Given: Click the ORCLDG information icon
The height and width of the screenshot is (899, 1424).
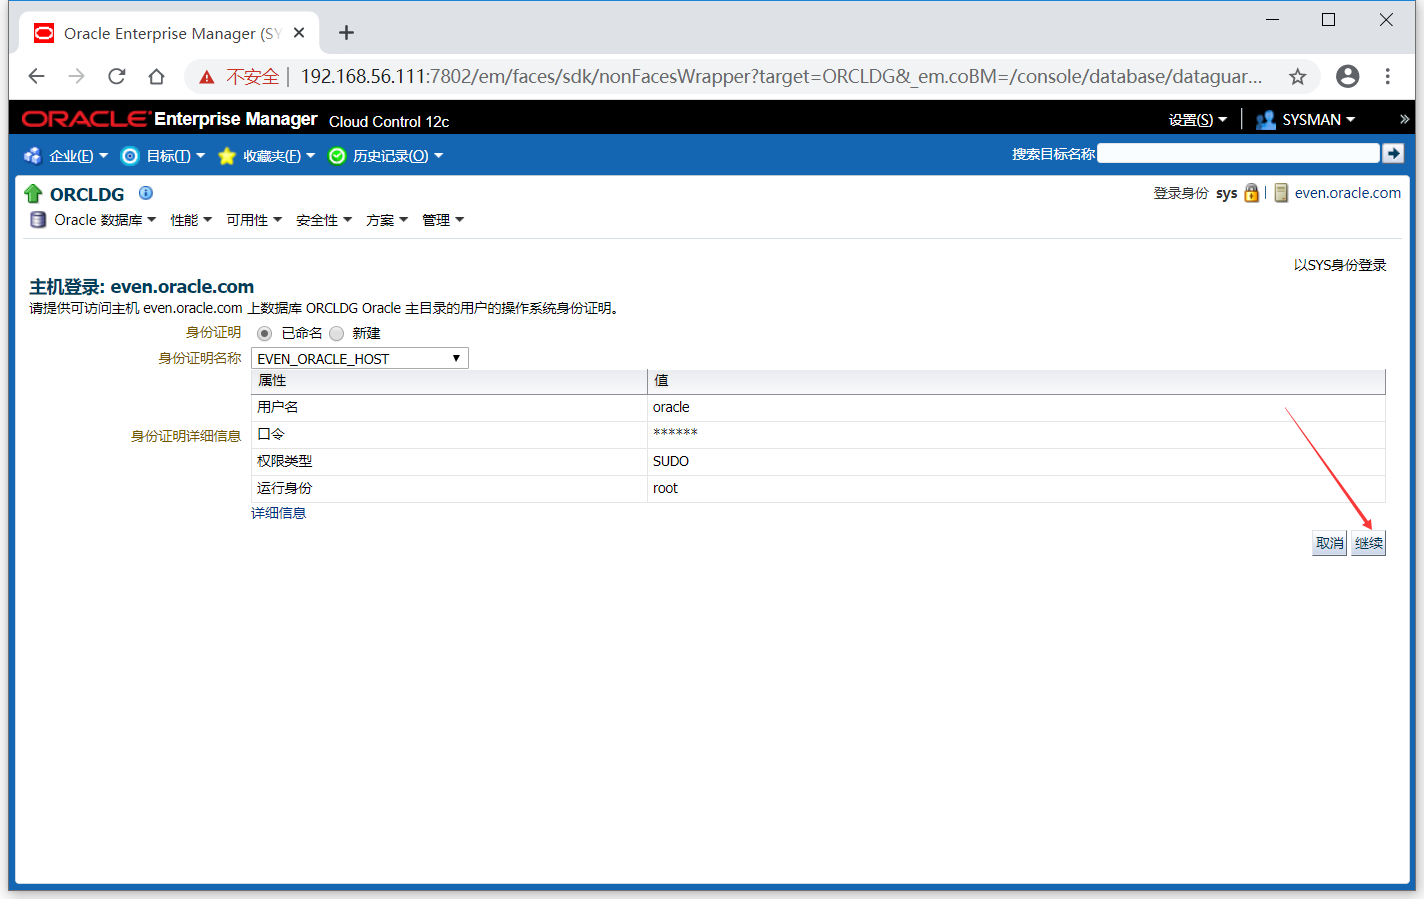Looking at the screenshot, I should tap(146, 193).
